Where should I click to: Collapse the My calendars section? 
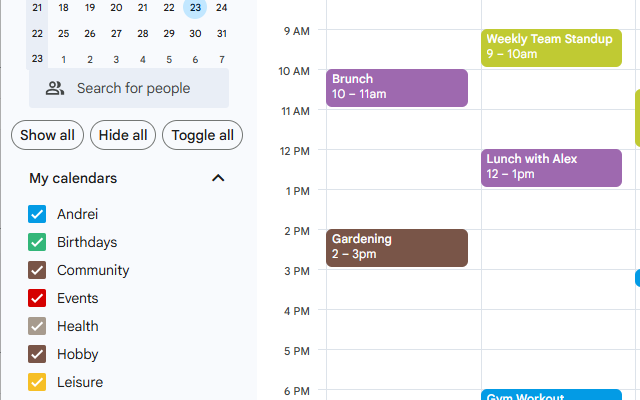(218, 178)
